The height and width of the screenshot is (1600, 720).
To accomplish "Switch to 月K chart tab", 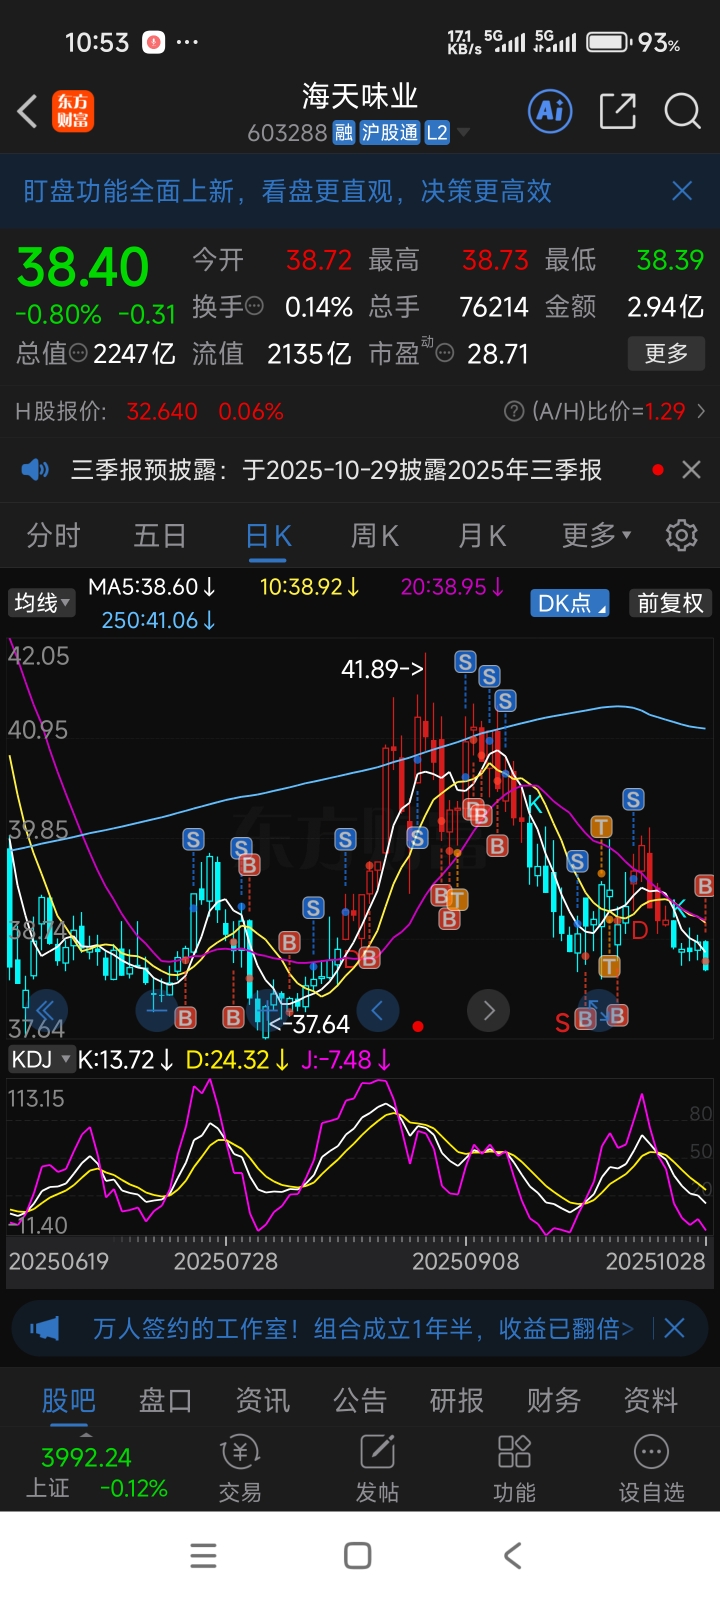I will click(482, 535).
